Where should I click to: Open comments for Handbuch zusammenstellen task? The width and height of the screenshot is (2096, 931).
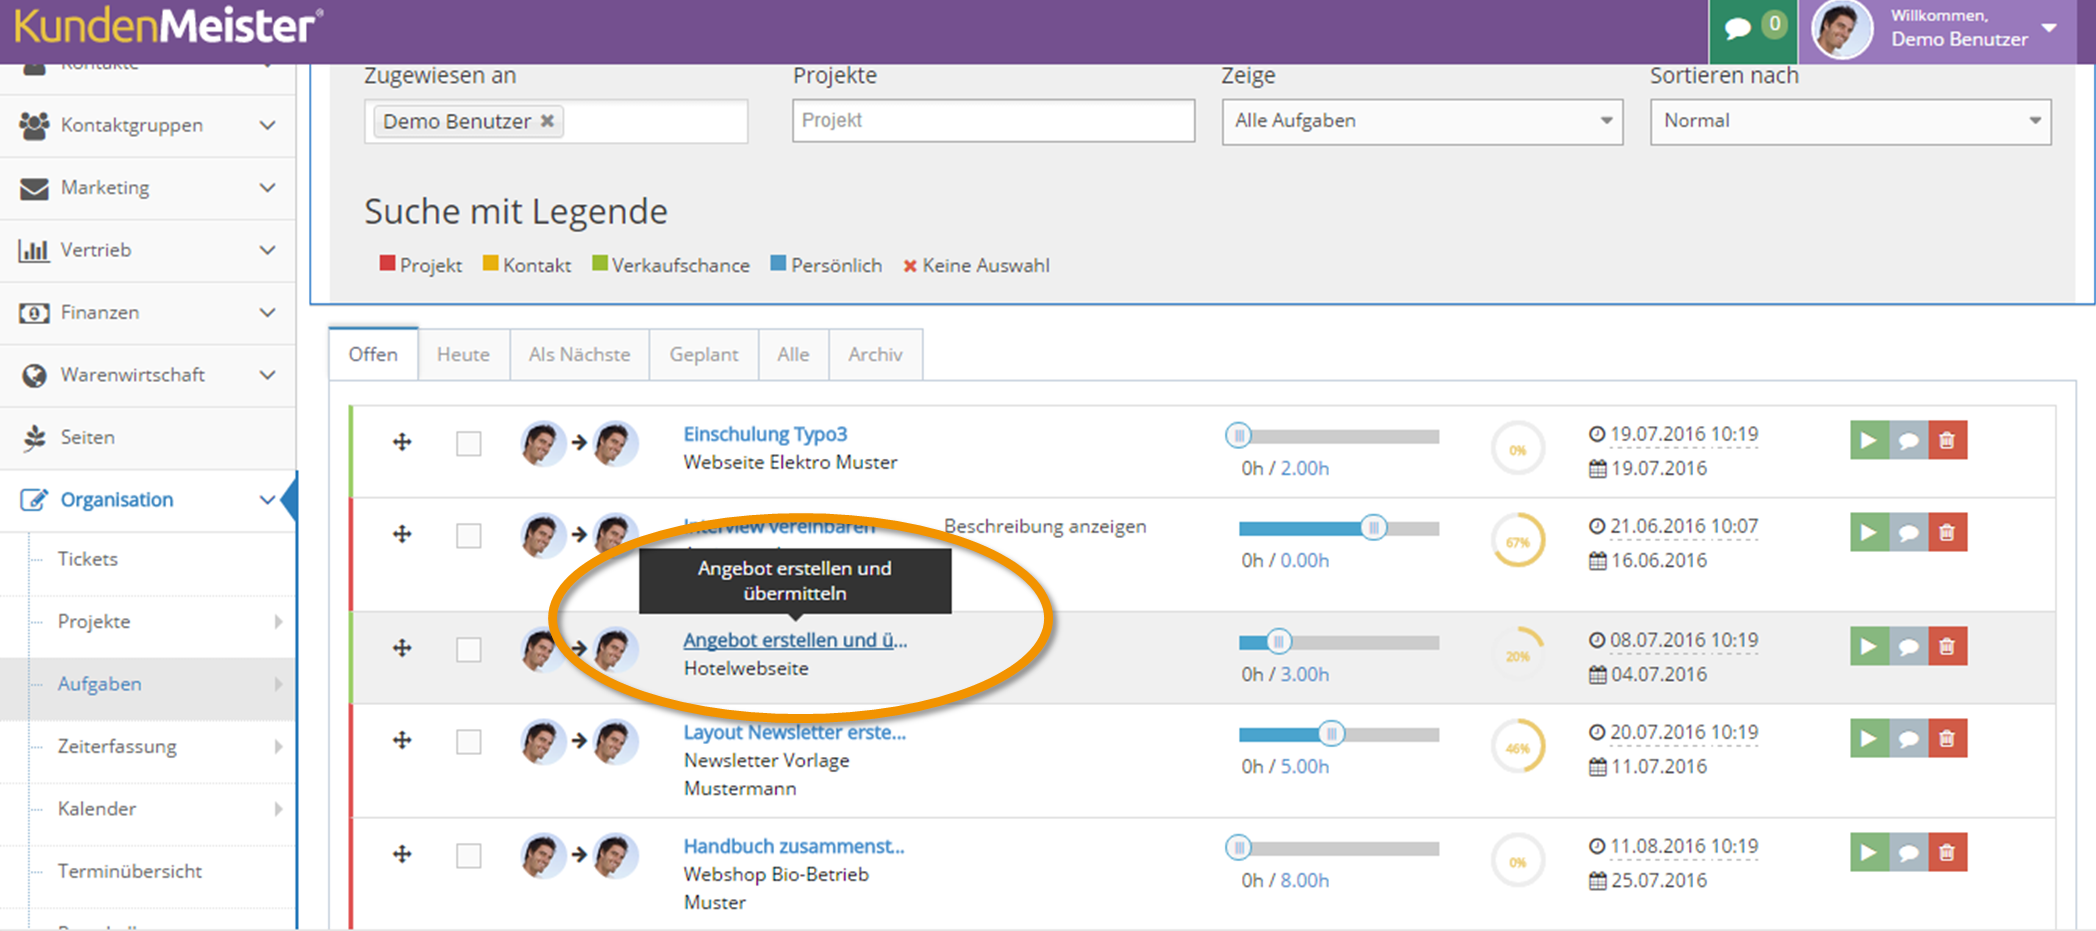point(1908,852)
